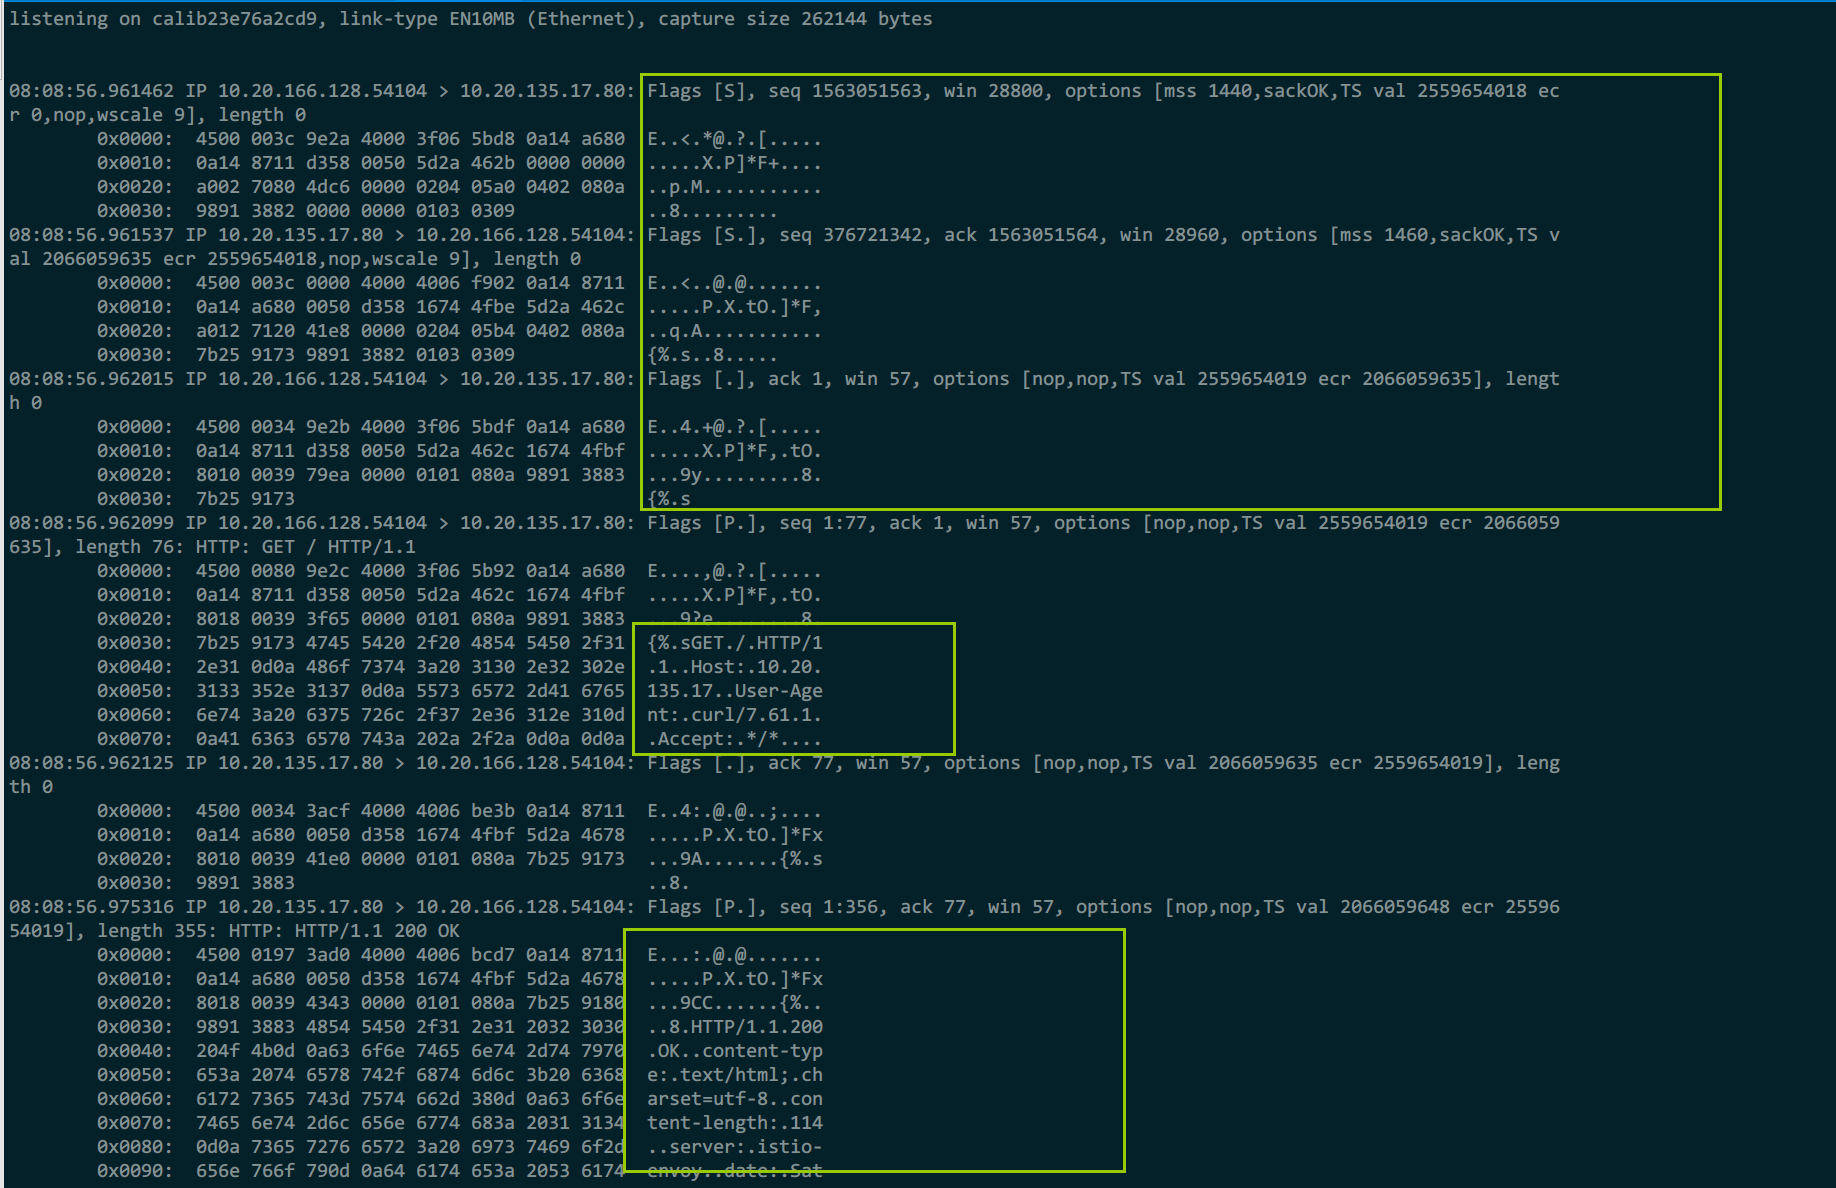Click '7b25 9173 4745 5420' hex row
Screen dimensions: 1836x1188
click(x=410, y=643)
